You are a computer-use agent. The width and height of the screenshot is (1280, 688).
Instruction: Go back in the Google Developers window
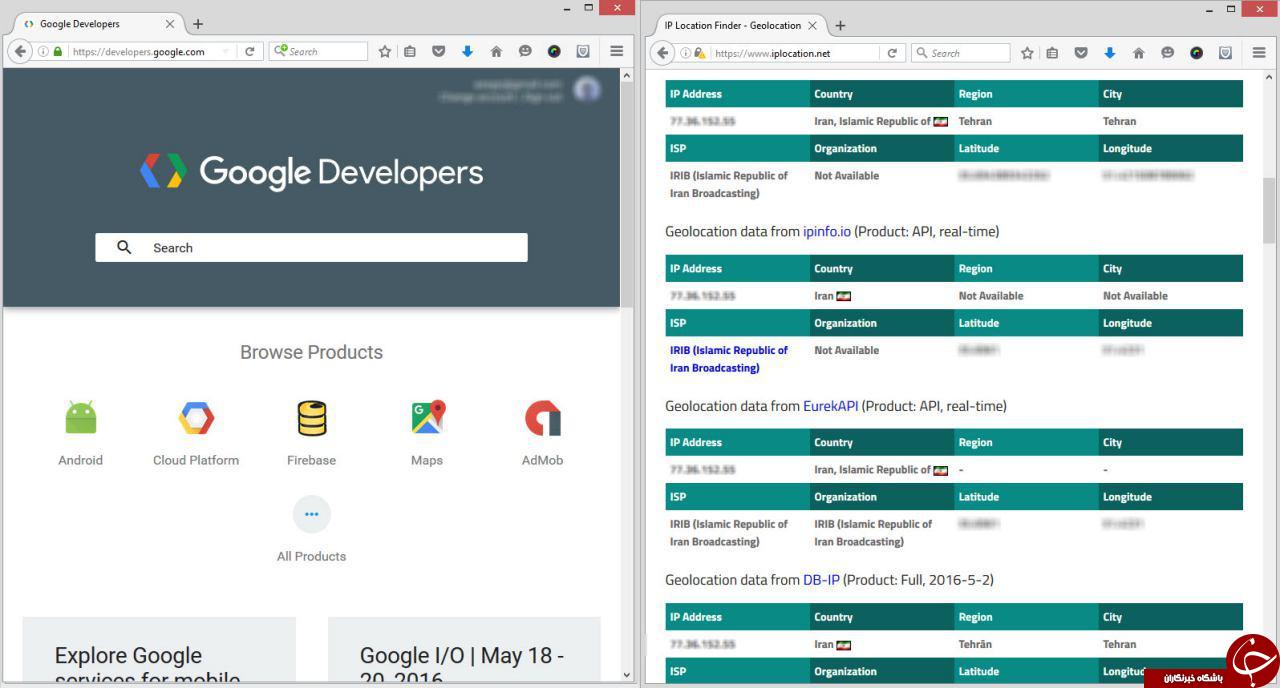coord(21,51)
